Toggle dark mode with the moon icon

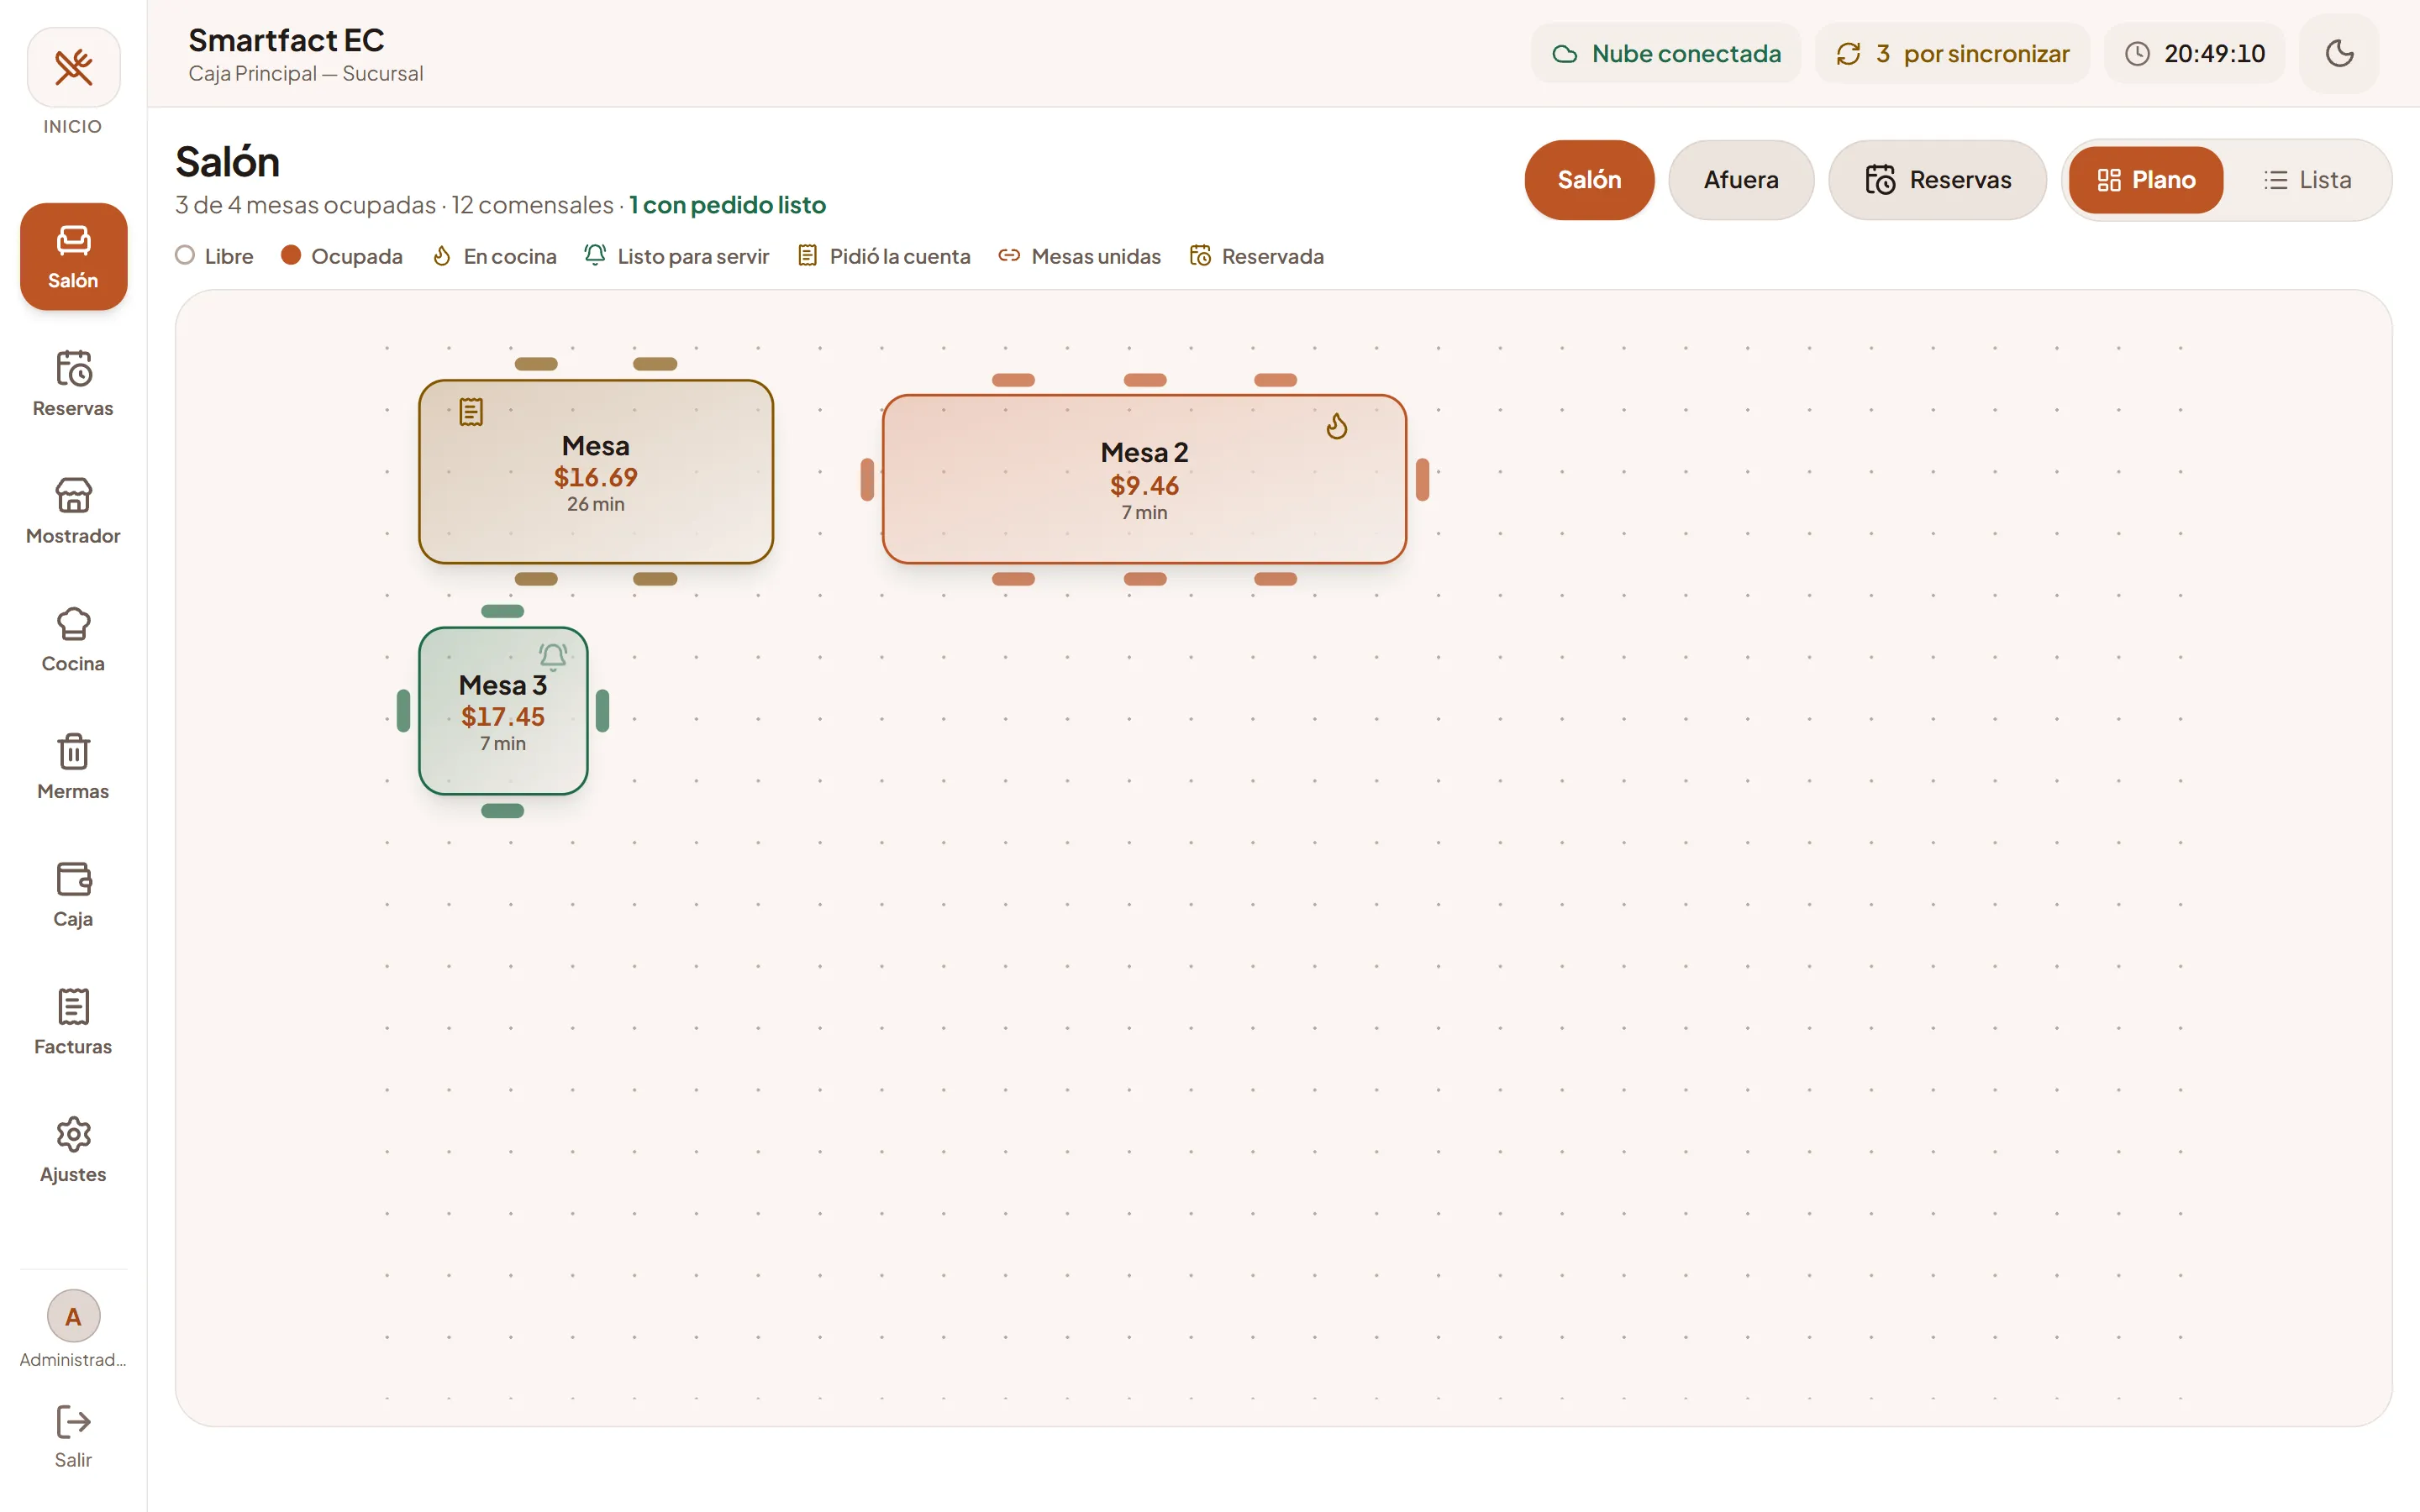[x=2339, y=53]
